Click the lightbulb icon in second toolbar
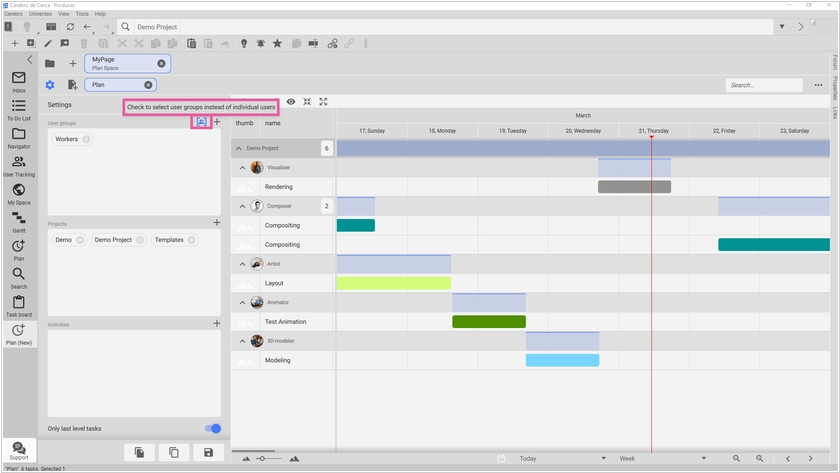This screenshot has height=473, width=840. 244,43
